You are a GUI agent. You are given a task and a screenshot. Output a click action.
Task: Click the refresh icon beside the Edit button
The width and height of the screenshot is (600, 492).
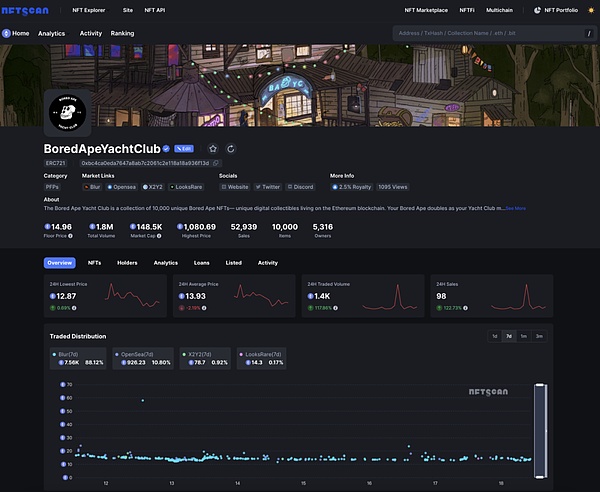point(231,148)
